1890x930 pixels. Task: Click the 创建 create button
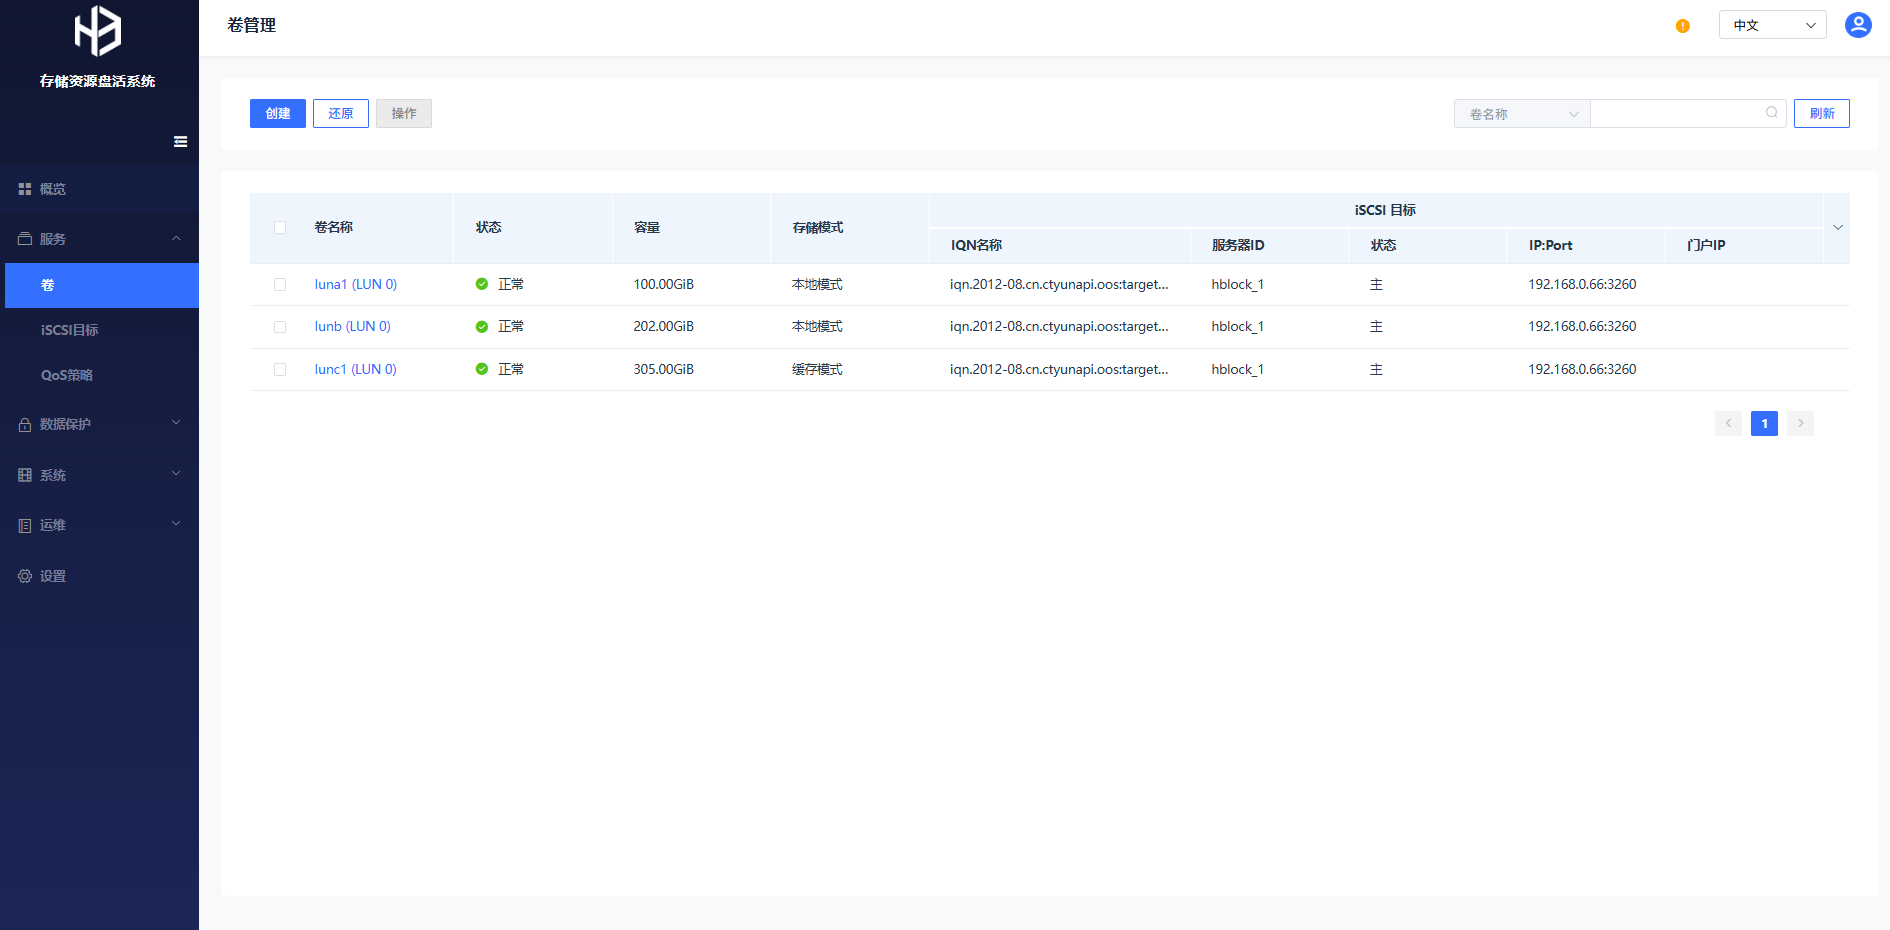pyautogui.click(x=277, y=114)
